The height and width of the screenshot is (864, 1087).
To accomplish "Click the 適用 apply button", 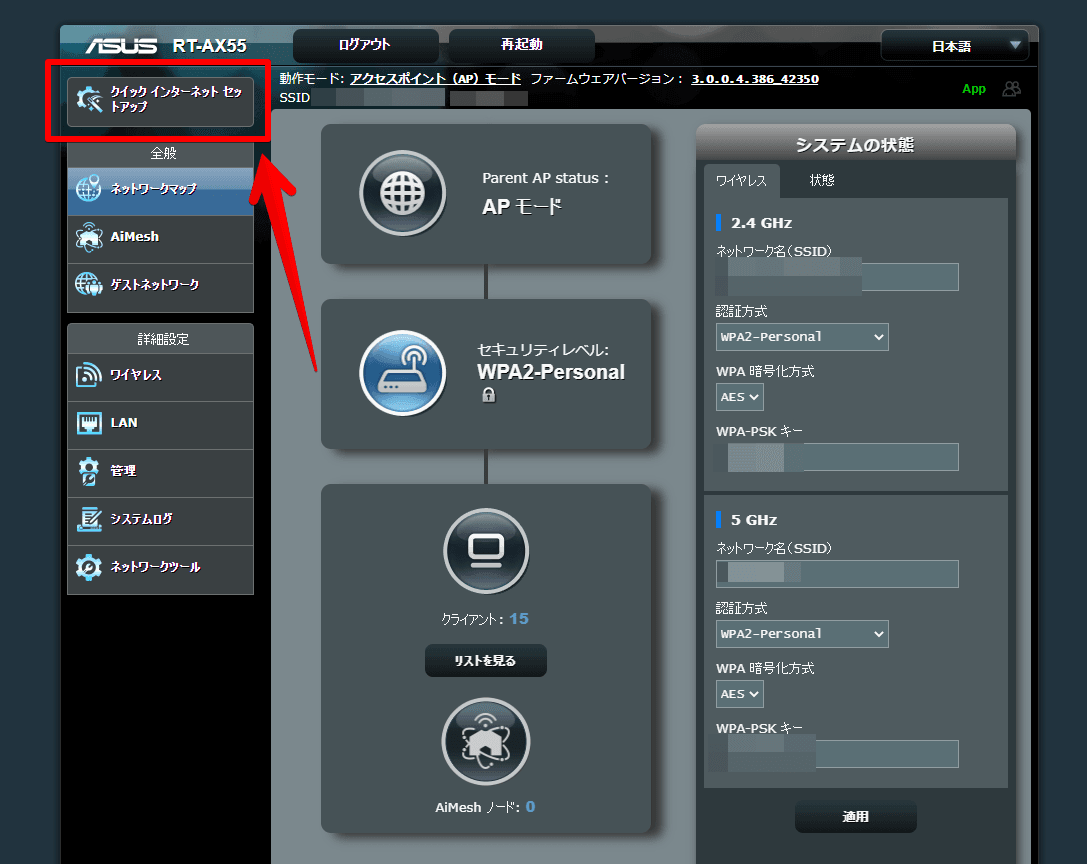I will [x=855, y=817].
